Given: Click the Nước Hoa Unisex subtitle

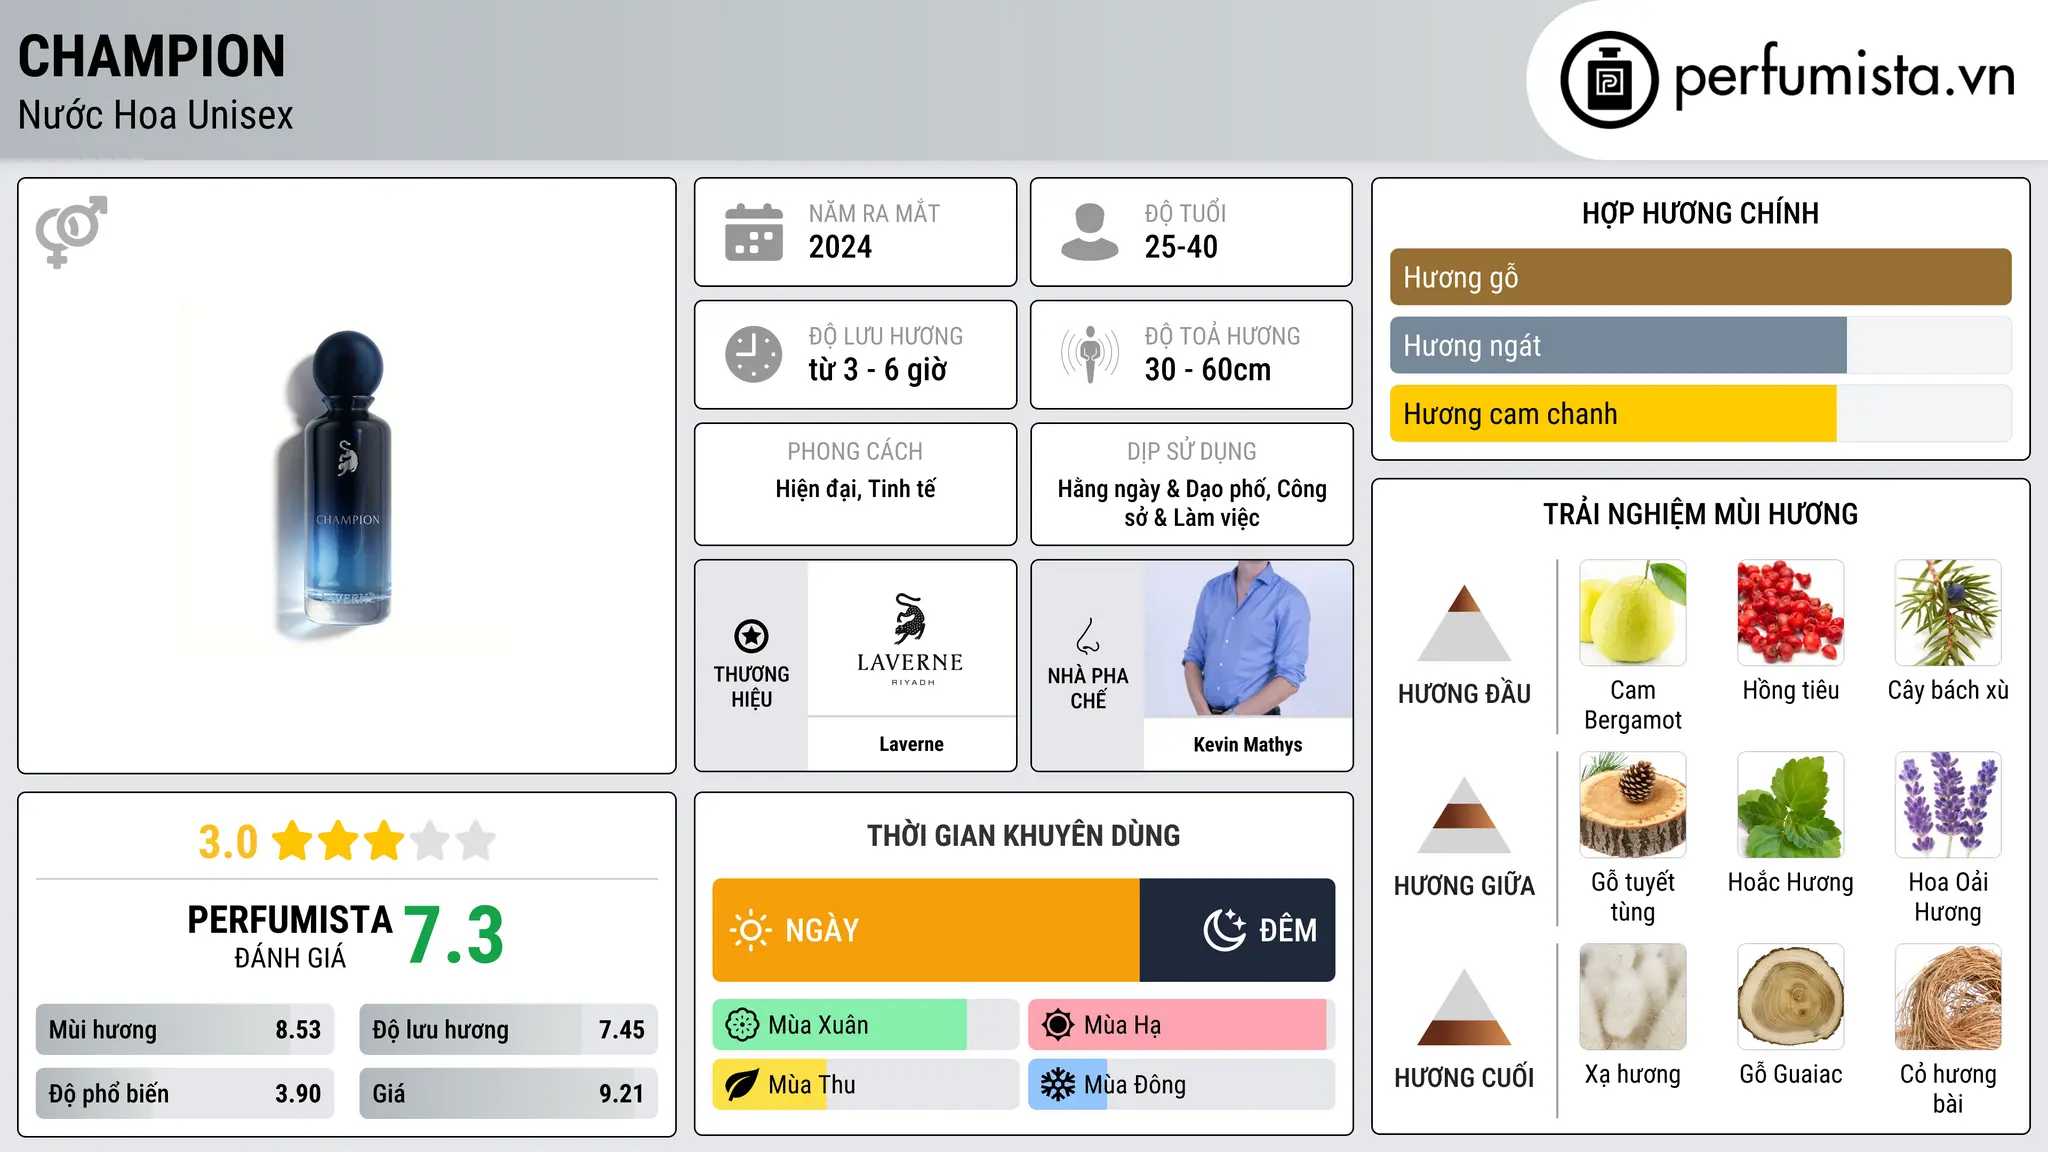Looking at the screenshot, I should coord(155,115).
